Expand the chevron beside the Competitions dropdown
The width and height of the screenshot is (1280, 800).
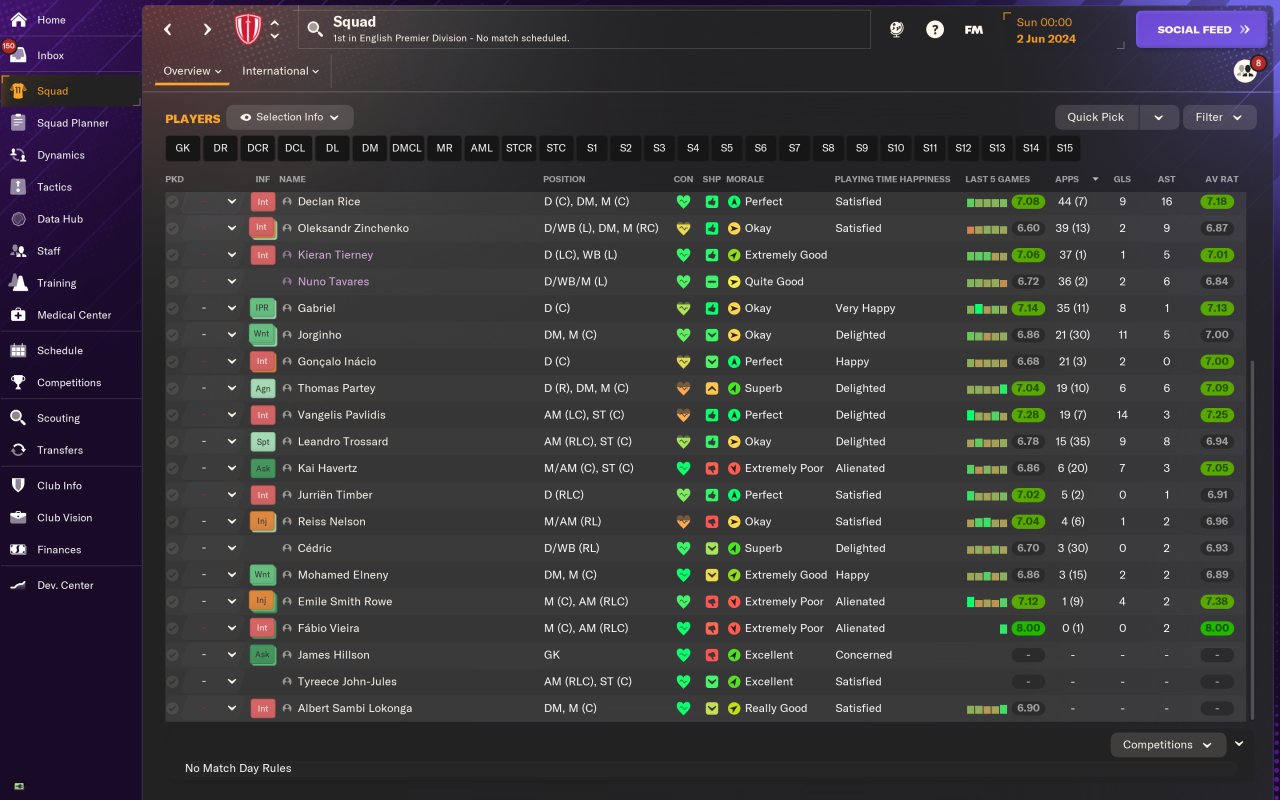coord(1240,744)
